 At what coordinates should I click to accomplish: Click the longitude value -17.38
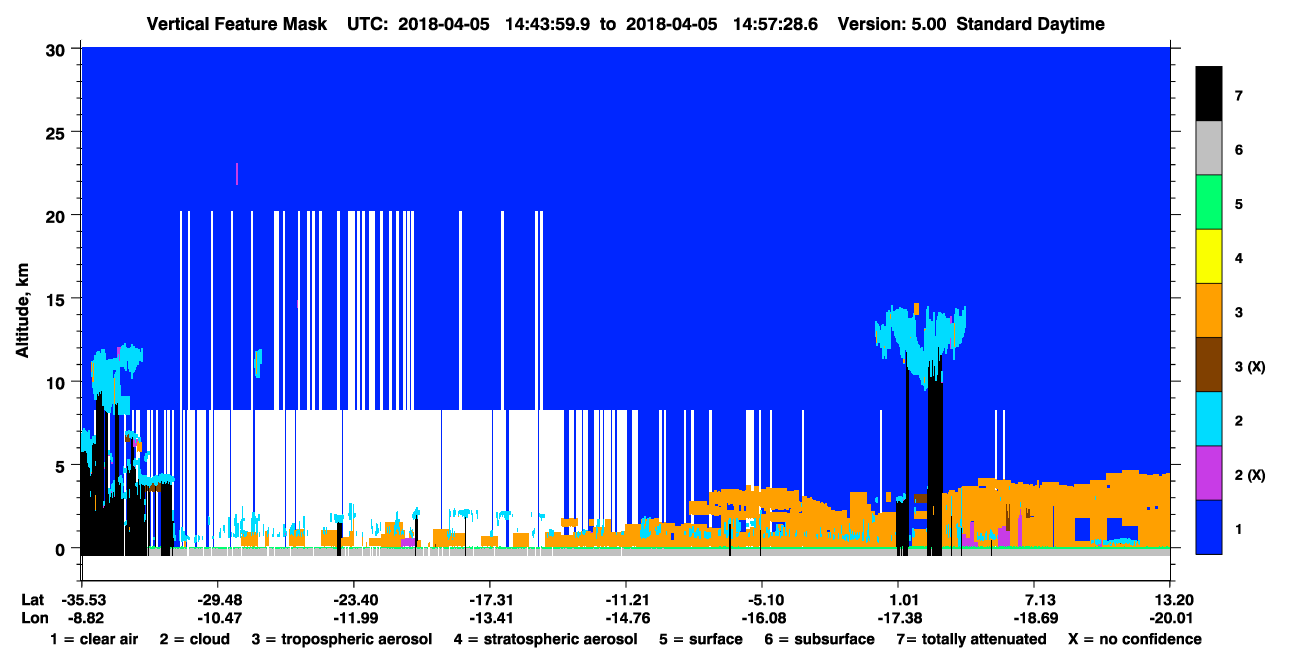click(x=898, y=617)
